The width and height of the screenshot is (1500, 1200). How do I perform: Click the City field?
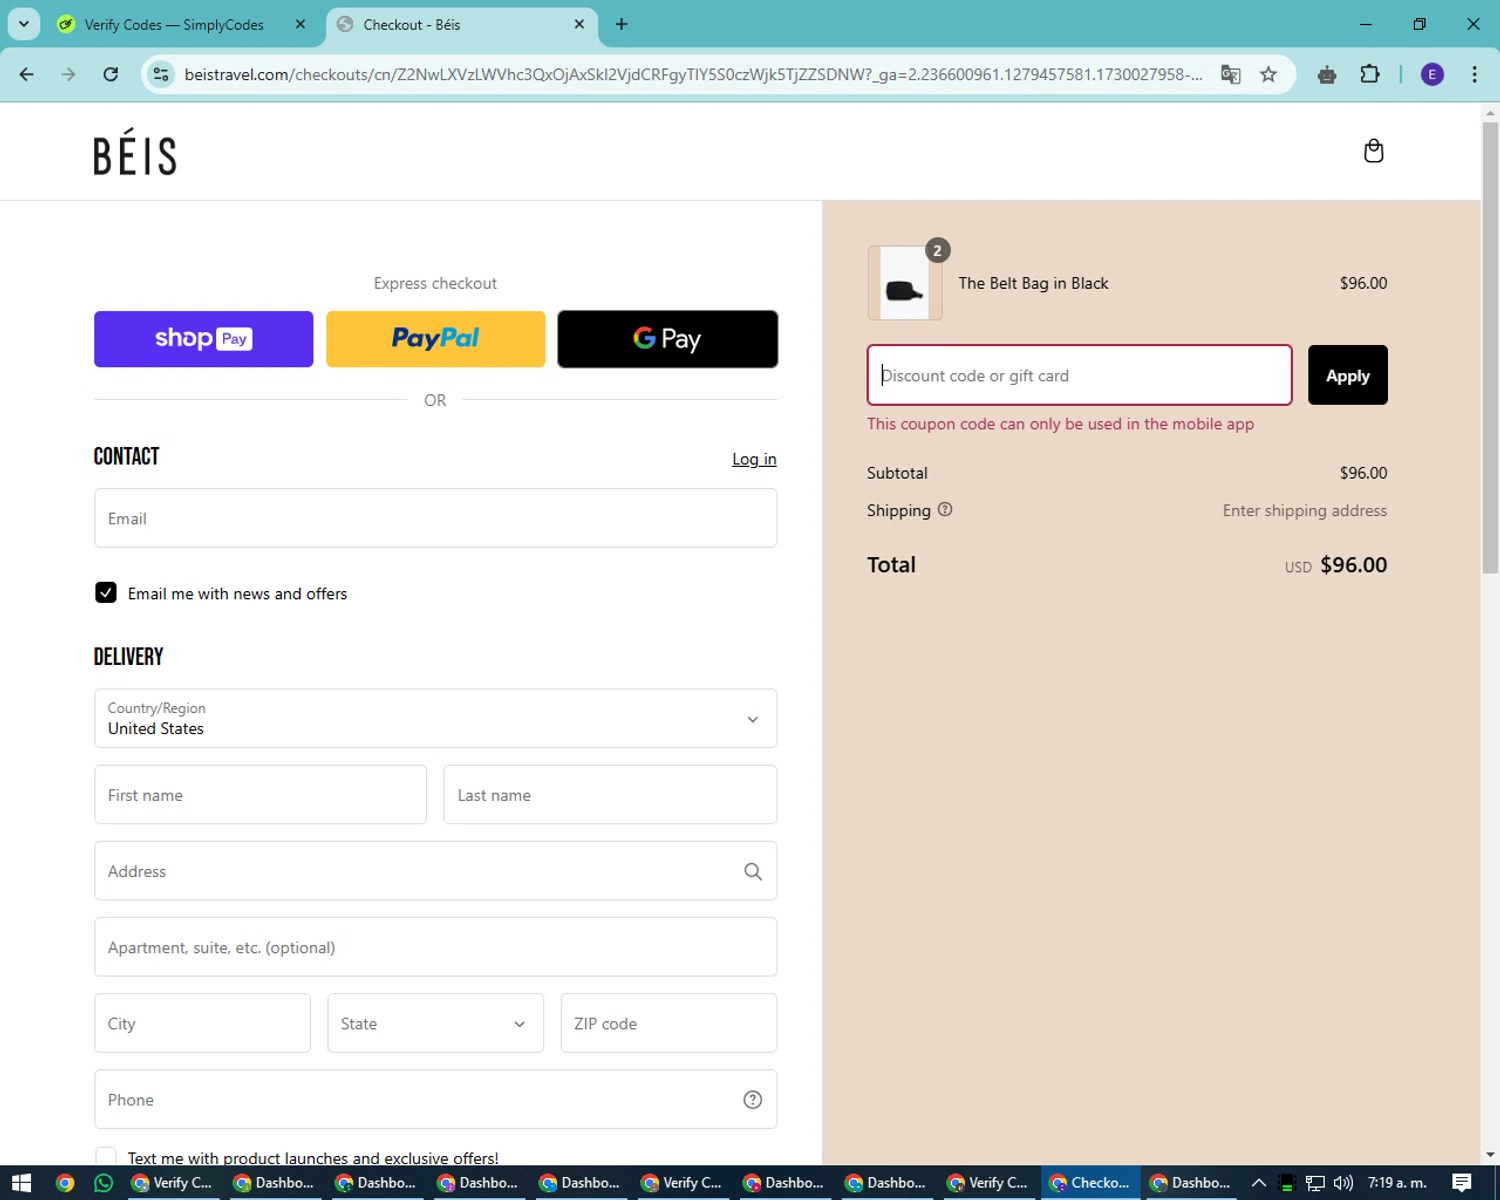(x=202, y=1023)
